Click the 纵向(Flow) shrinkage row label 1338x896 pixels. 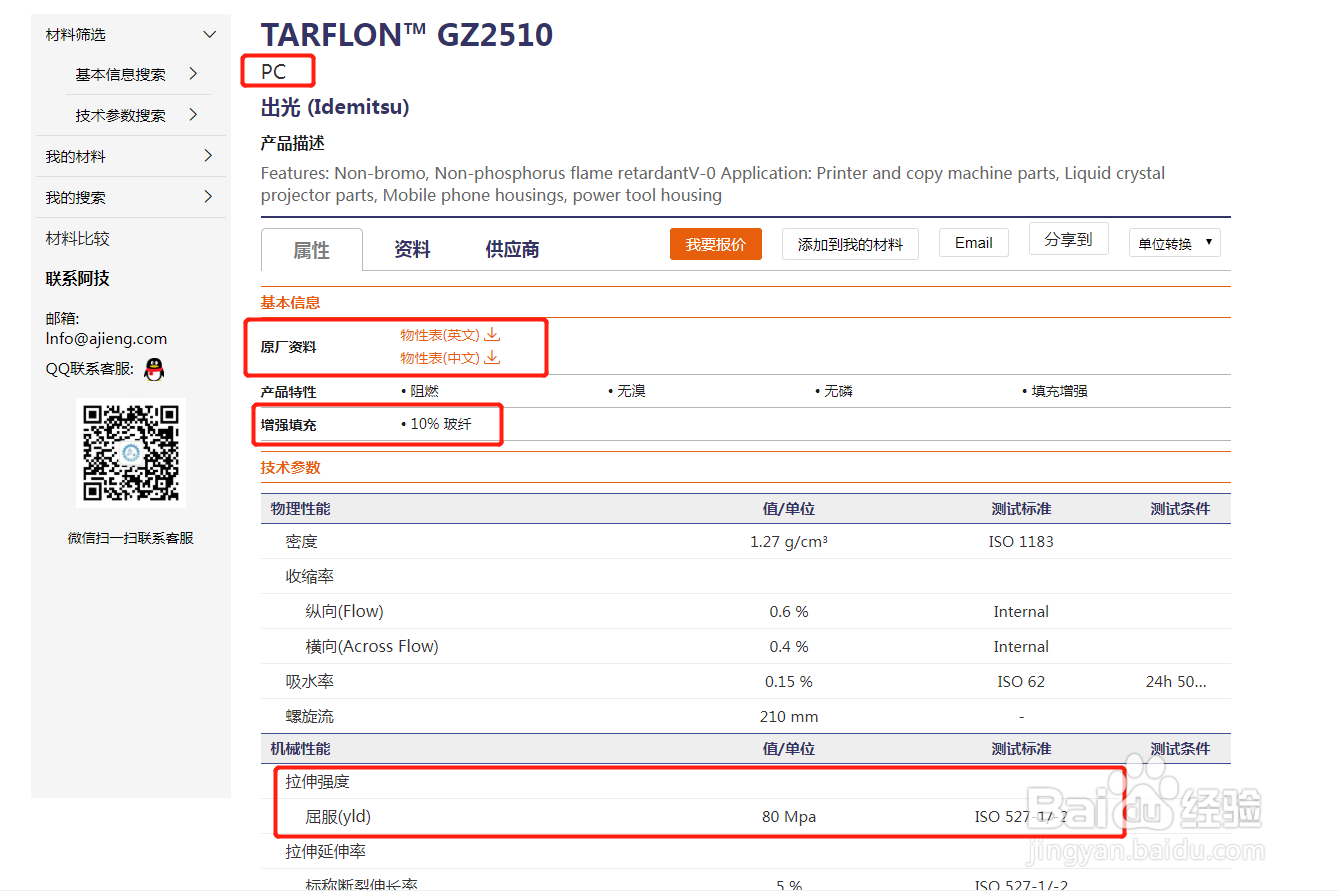click(344, 611)
